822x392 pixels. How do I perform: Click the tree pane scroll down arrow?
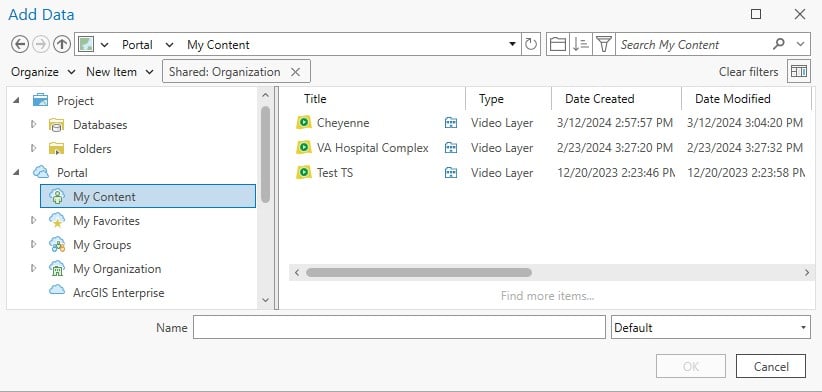pyautogui.click(x=265, y=300)
